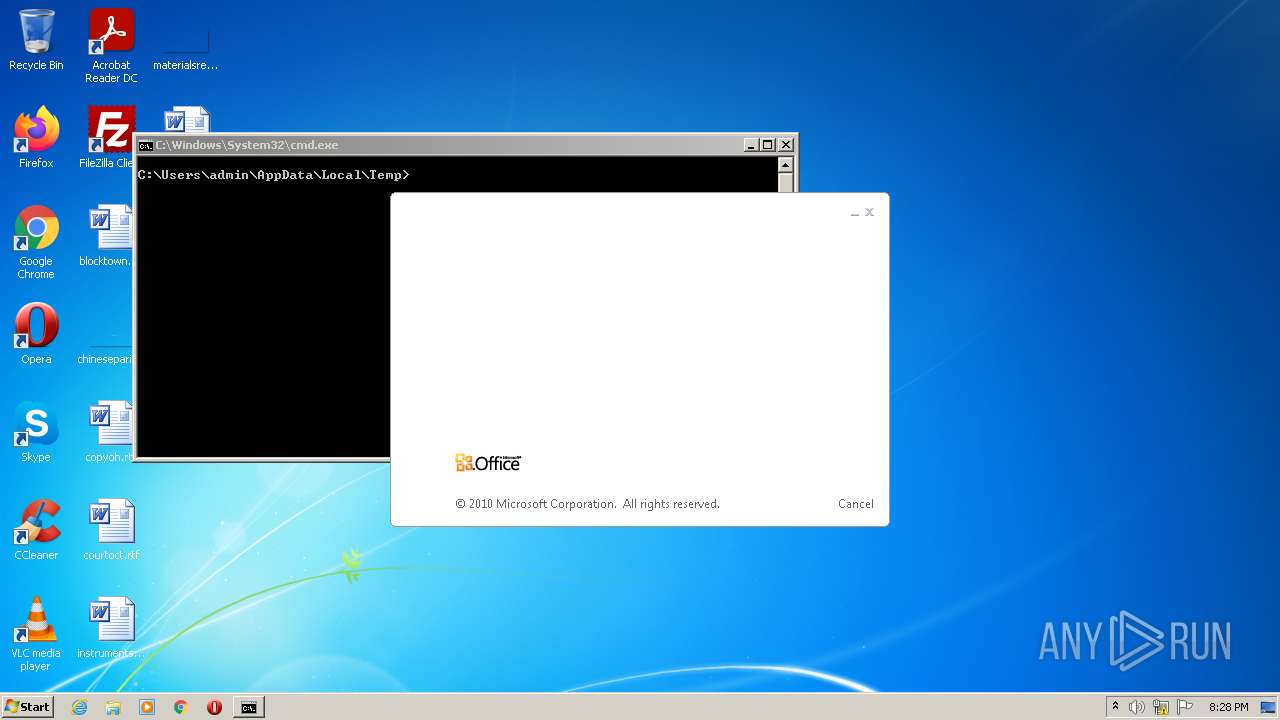
Task: Click the cmd.exe title bar system icon
Action: pyautogui.click(x=145, y=145)
